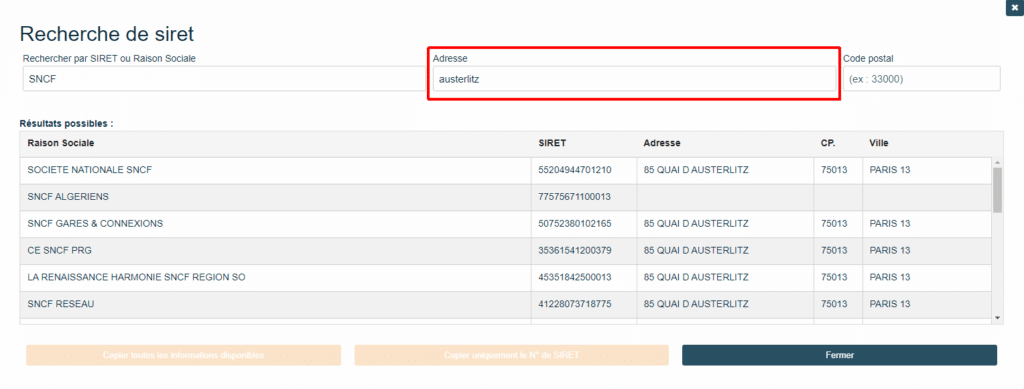Click the results list scrollbar thumb
Viewport: 1024px width, 389px height.
997,190
